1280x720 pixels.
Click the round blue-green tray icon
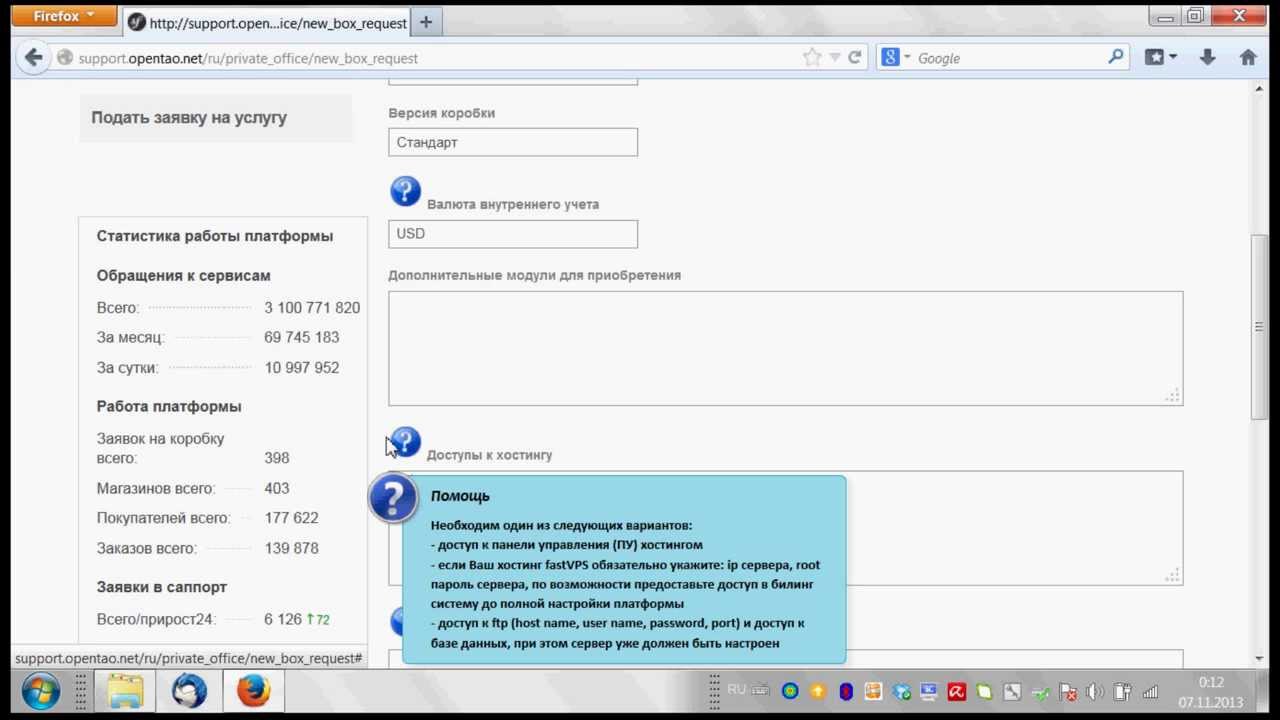(790, 691)
